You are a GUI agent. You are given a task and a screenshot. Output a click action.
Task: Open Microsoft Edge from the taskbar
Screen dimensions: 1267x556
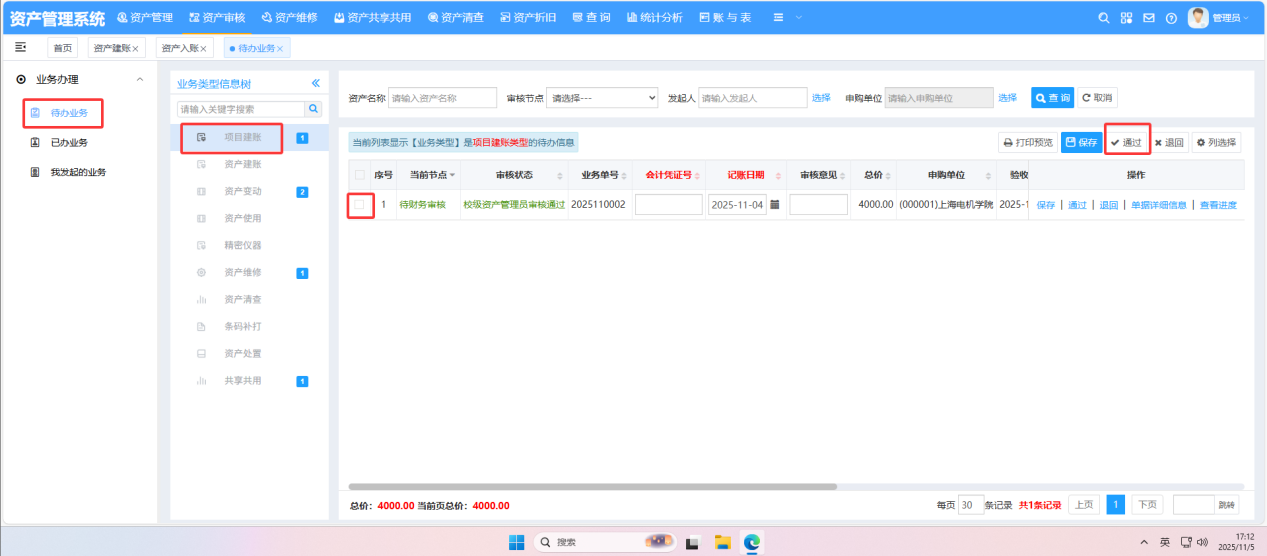point(751,542)
